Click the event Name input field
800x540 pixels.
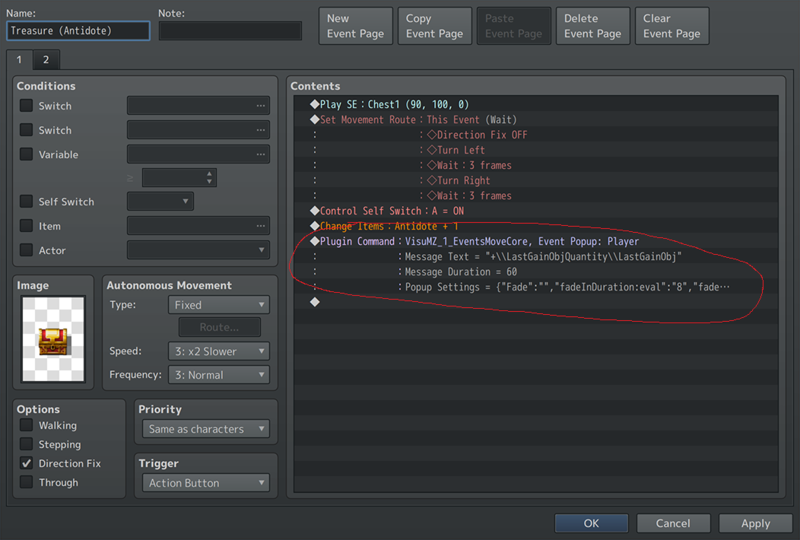coord(78,31)
